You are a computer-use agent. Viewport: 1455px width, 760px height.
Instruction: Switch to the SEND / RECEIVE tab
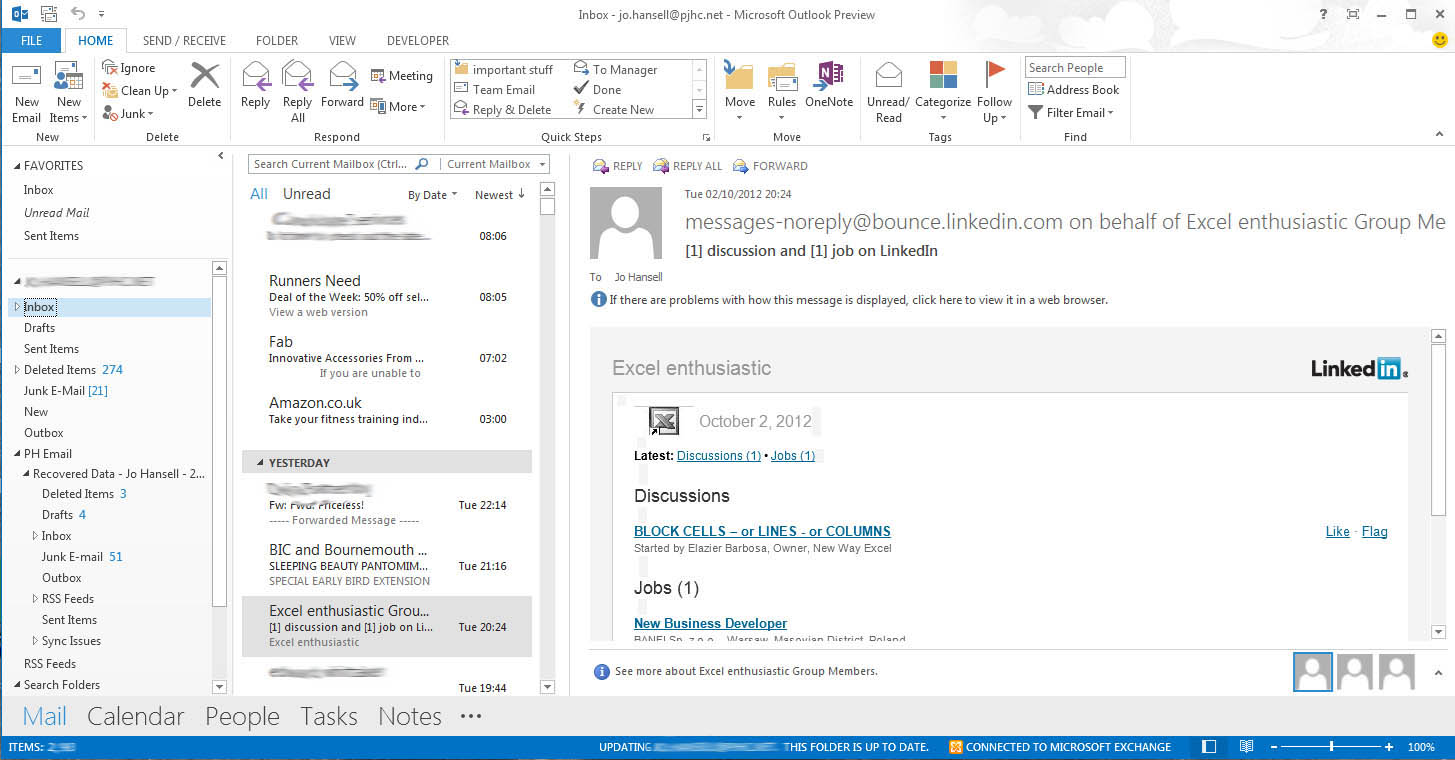[x=184, y=41]
